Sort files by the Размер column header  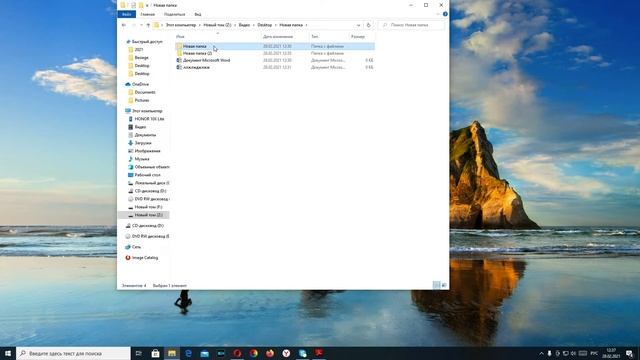click(x=358, y=37)
